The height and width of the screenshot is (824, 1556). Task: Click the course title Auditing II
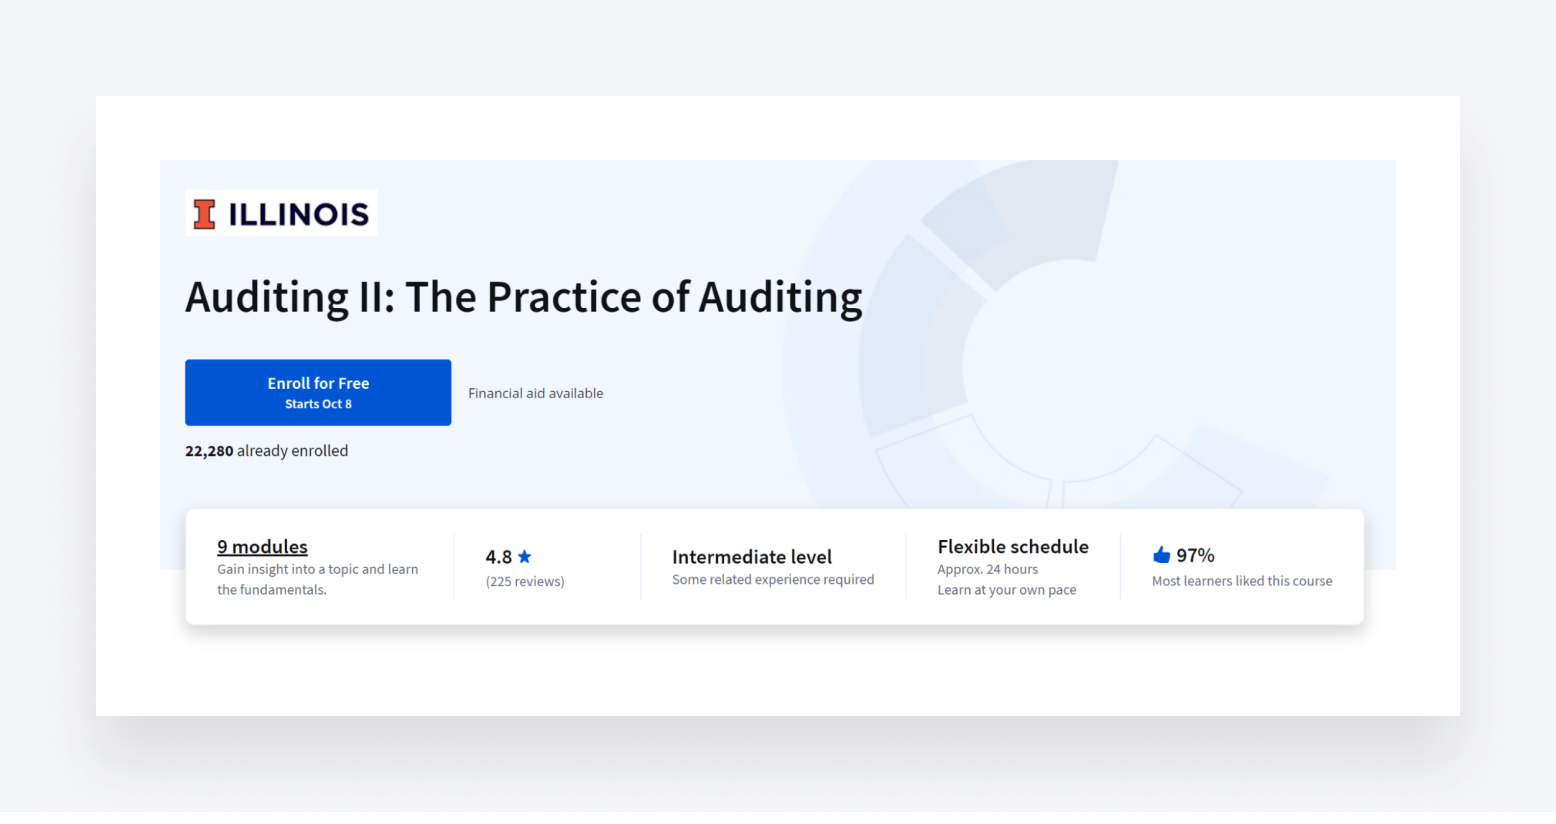tap(523, 297)
